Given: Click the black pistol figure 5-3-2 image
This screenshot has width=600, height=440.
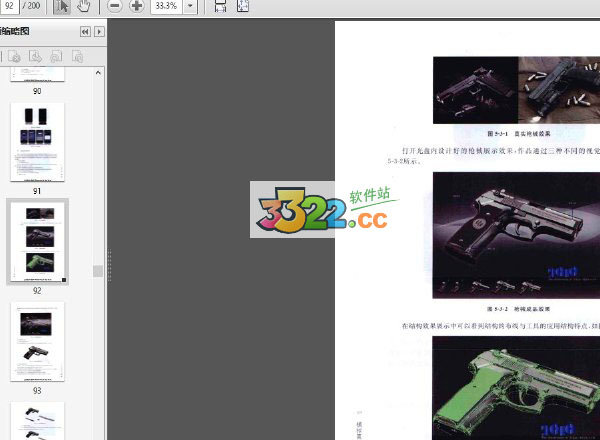Looking at the screenshot, I should click(x=516, y=235).
